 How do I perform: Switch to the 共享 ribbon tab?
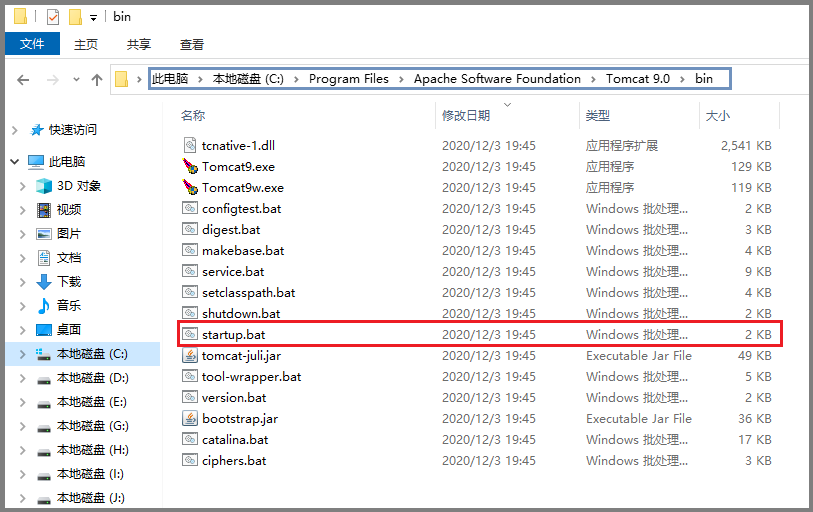click(139, 44)
